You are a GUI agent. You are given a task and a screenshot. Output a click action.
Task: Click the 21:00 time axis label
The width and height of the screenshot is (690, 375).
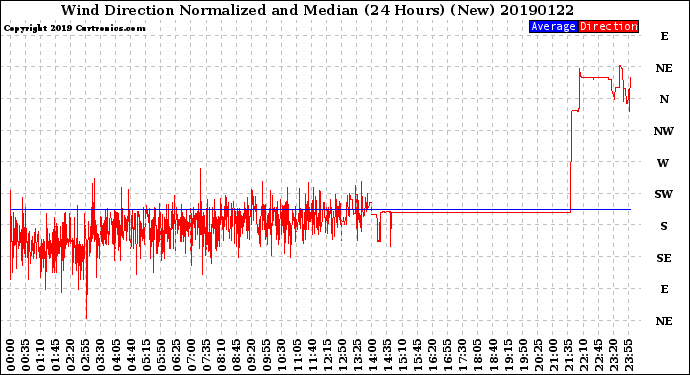pos(553,355)
